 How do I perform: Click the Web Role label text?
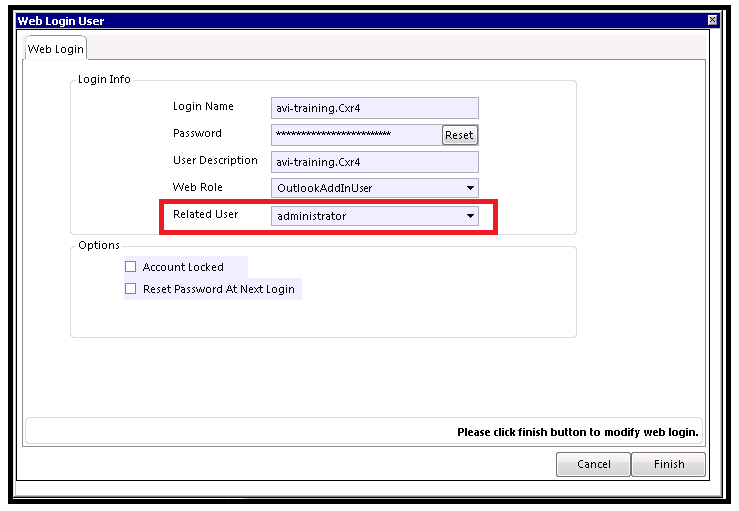(197, 187)
